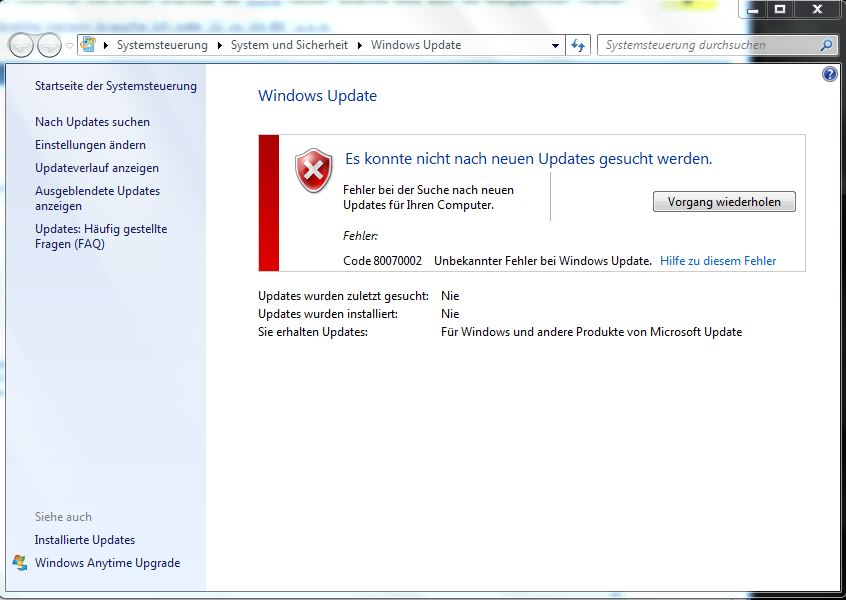Open Ausgeblendete Updates anzeigen

(97, 198)
